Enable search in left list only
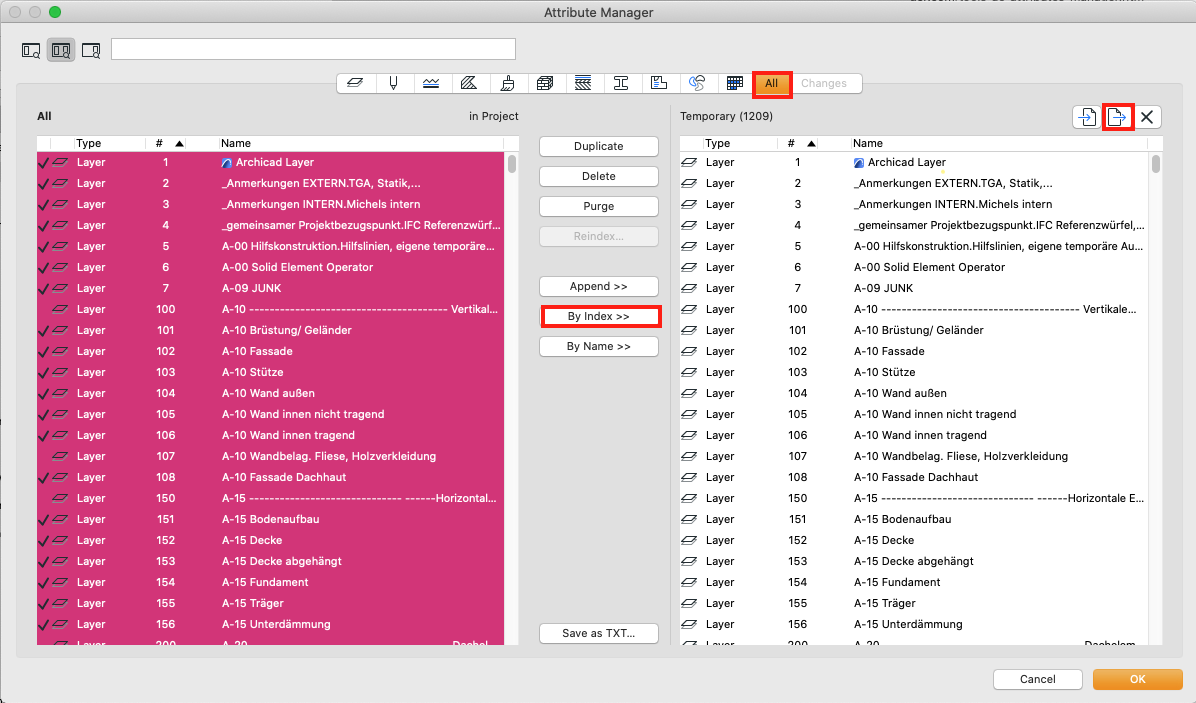Image resolution: width=1196 pixels, height=703 pixels. pos(31,50)
